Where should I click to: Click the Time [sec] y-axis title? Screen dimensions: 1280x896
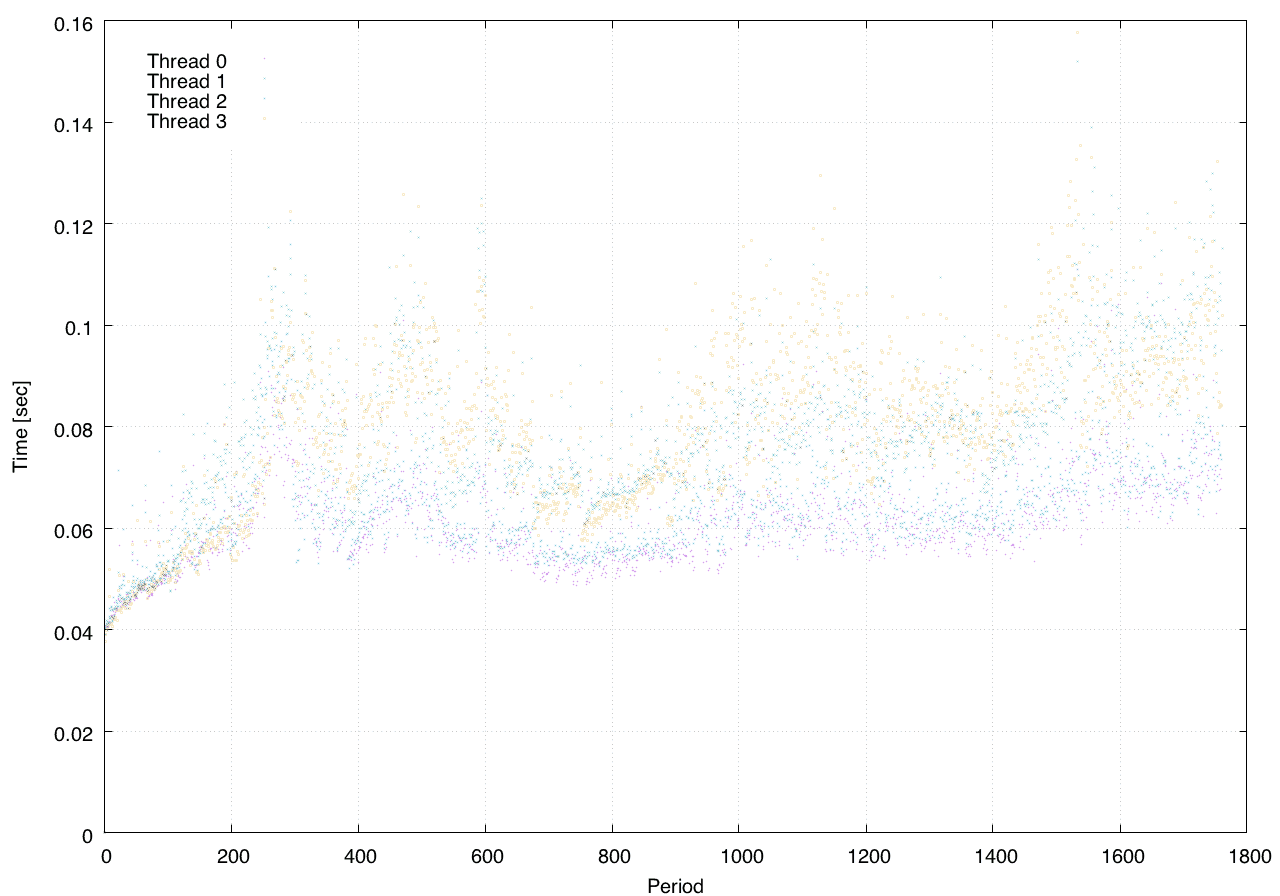tap(20, 427)
